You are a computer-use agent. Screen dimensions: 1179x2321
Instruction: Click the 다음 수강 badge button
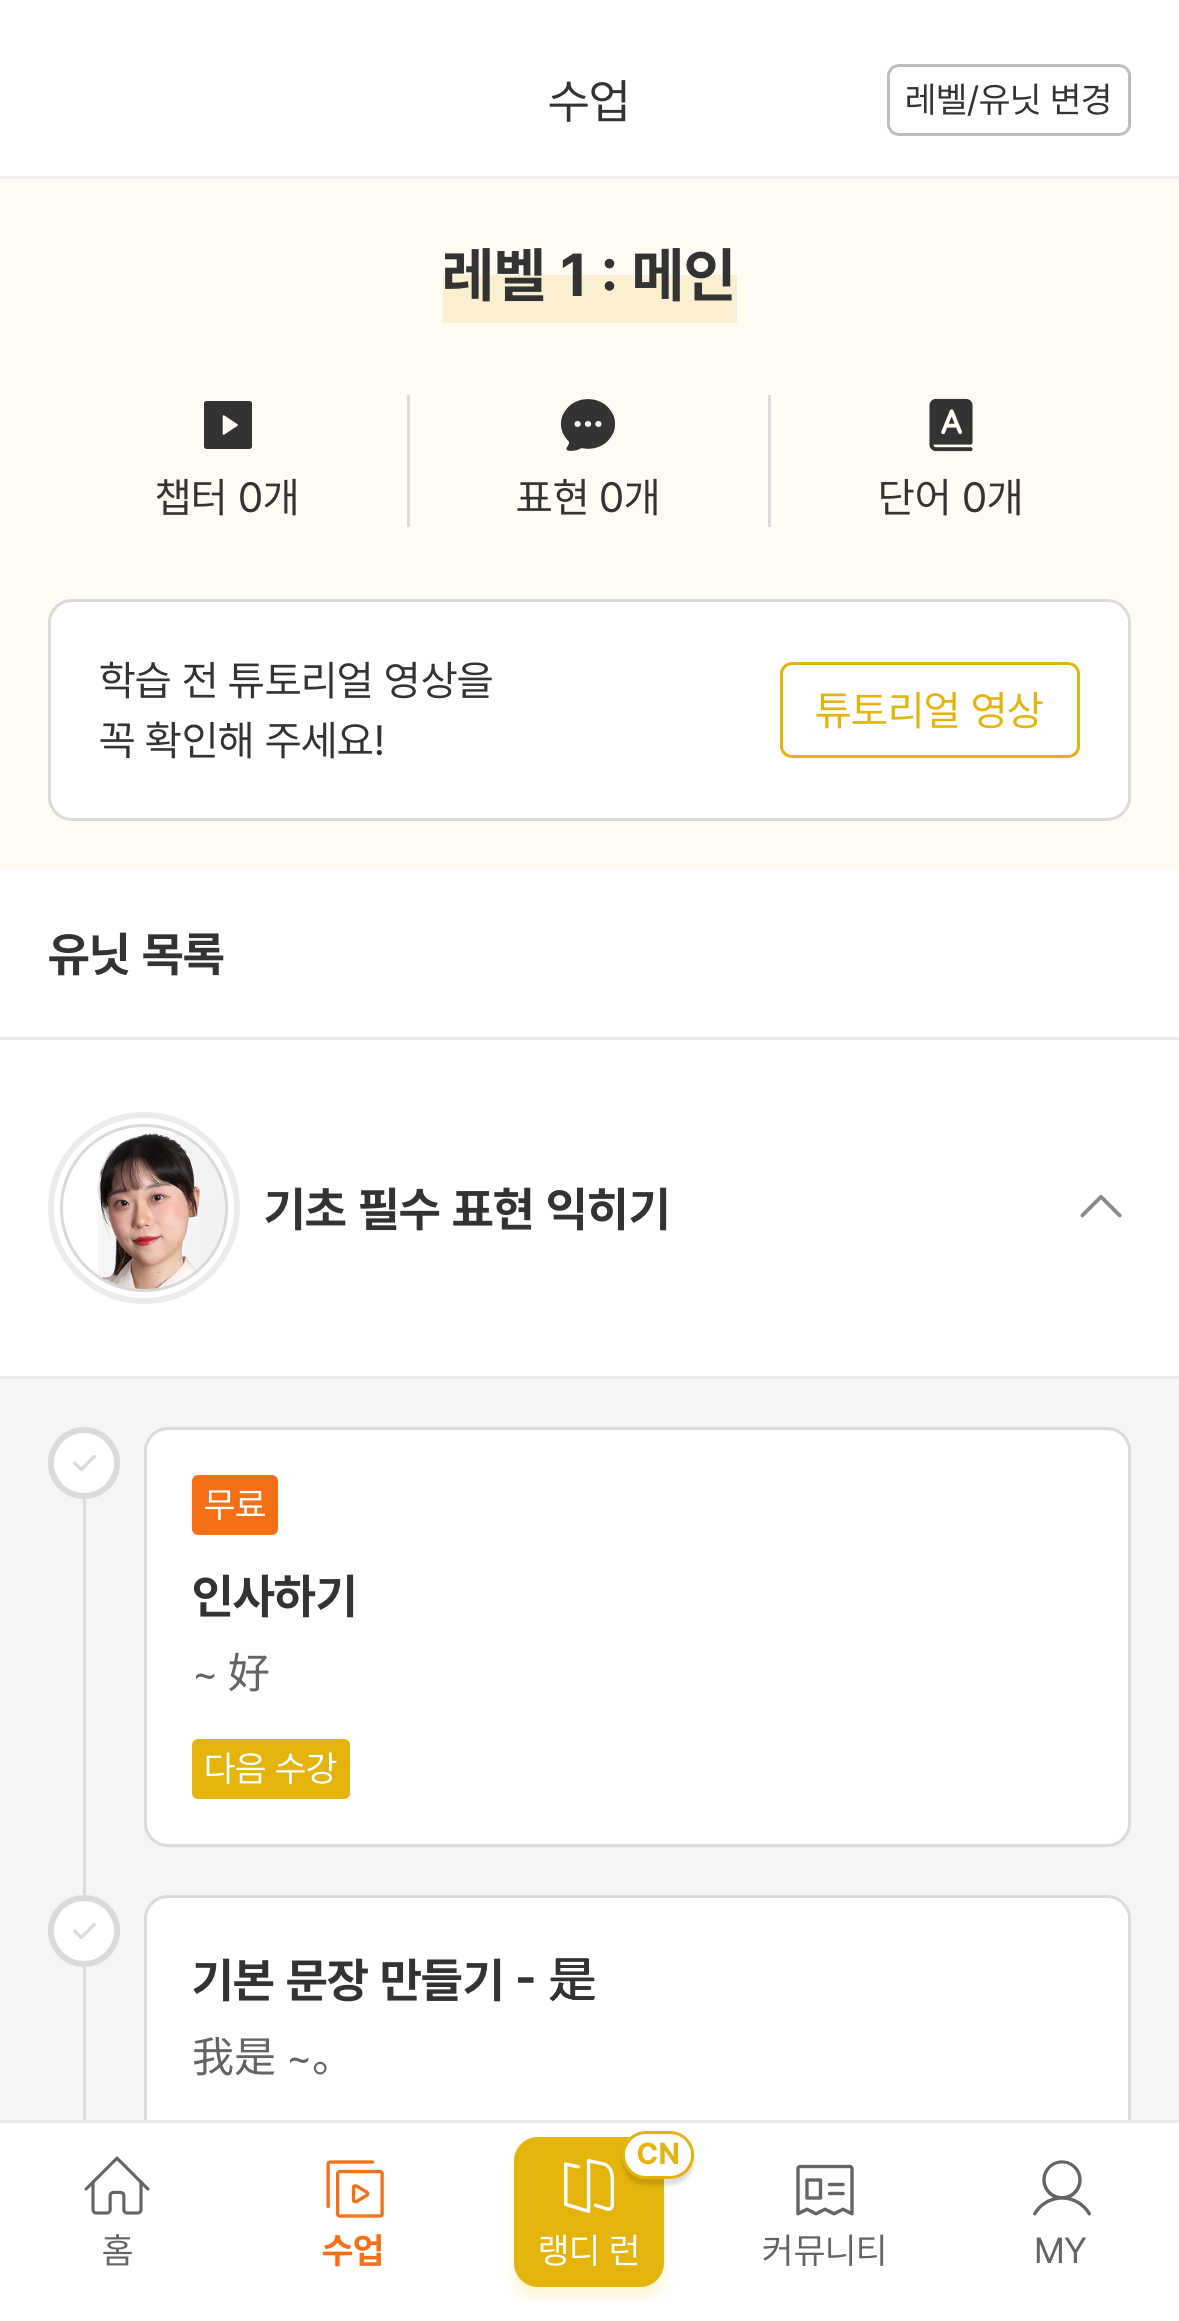(271, 1768)
